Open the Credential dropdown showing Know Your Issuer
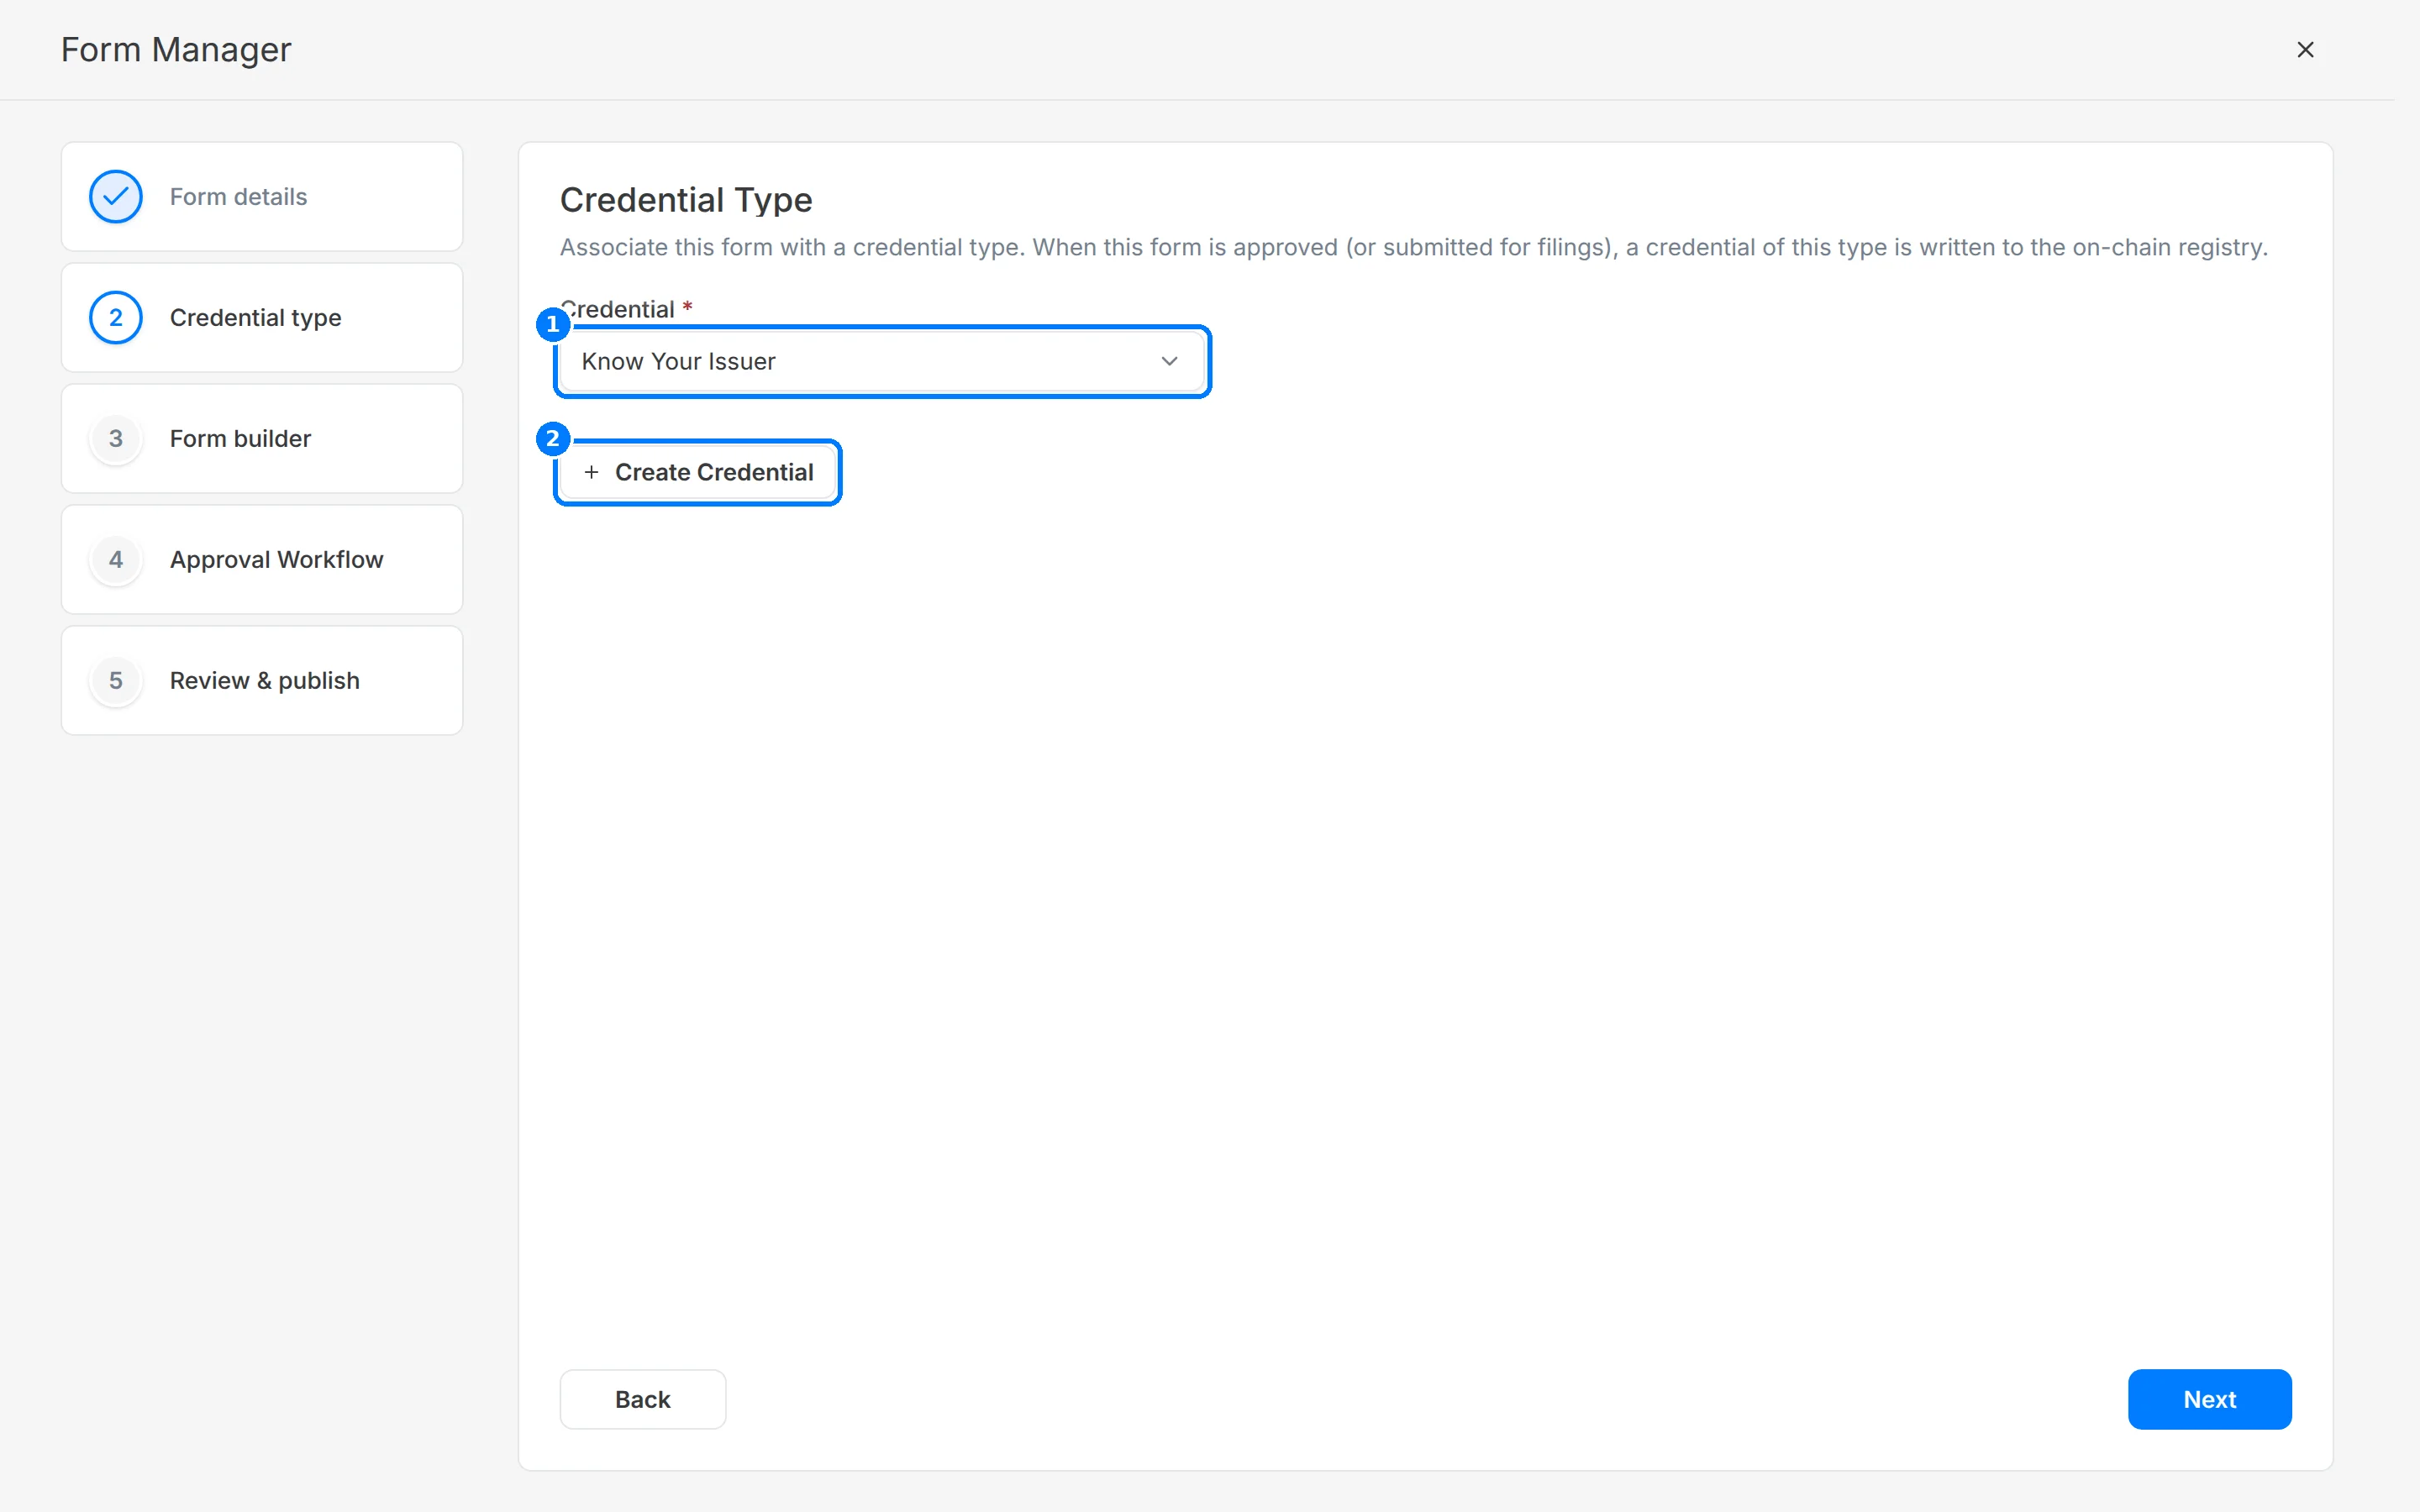Screen dimensions: 2420x1512 (x=881, y=361)
